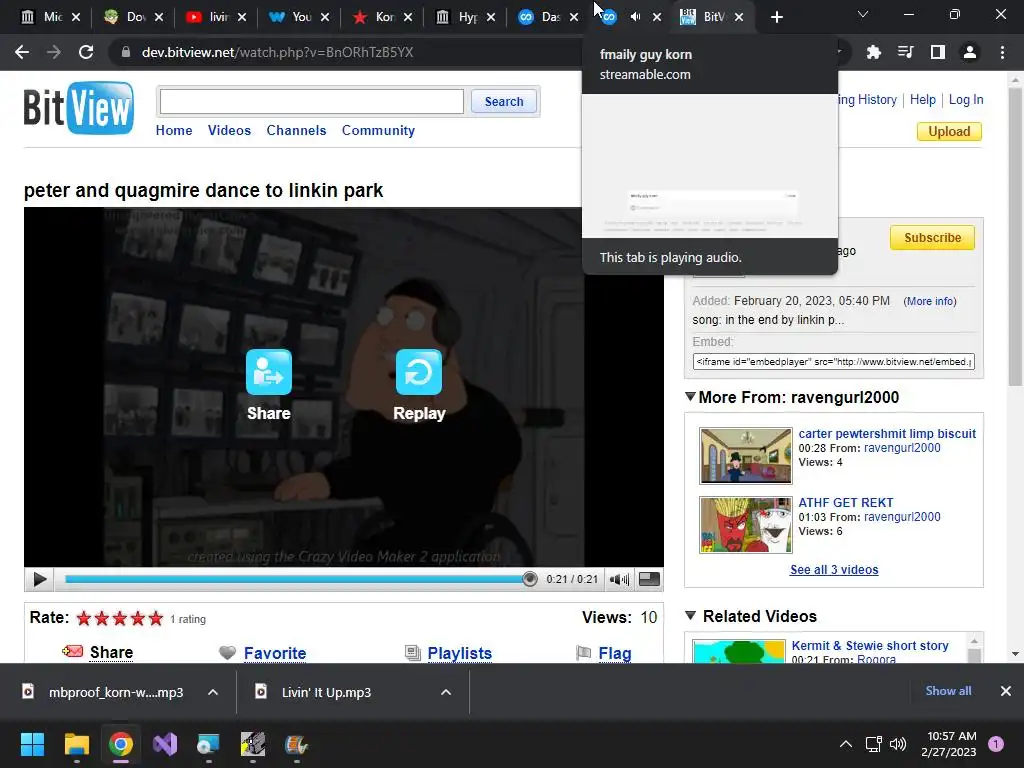Open the mbproof_korn mp3 download options chevron

213,692
